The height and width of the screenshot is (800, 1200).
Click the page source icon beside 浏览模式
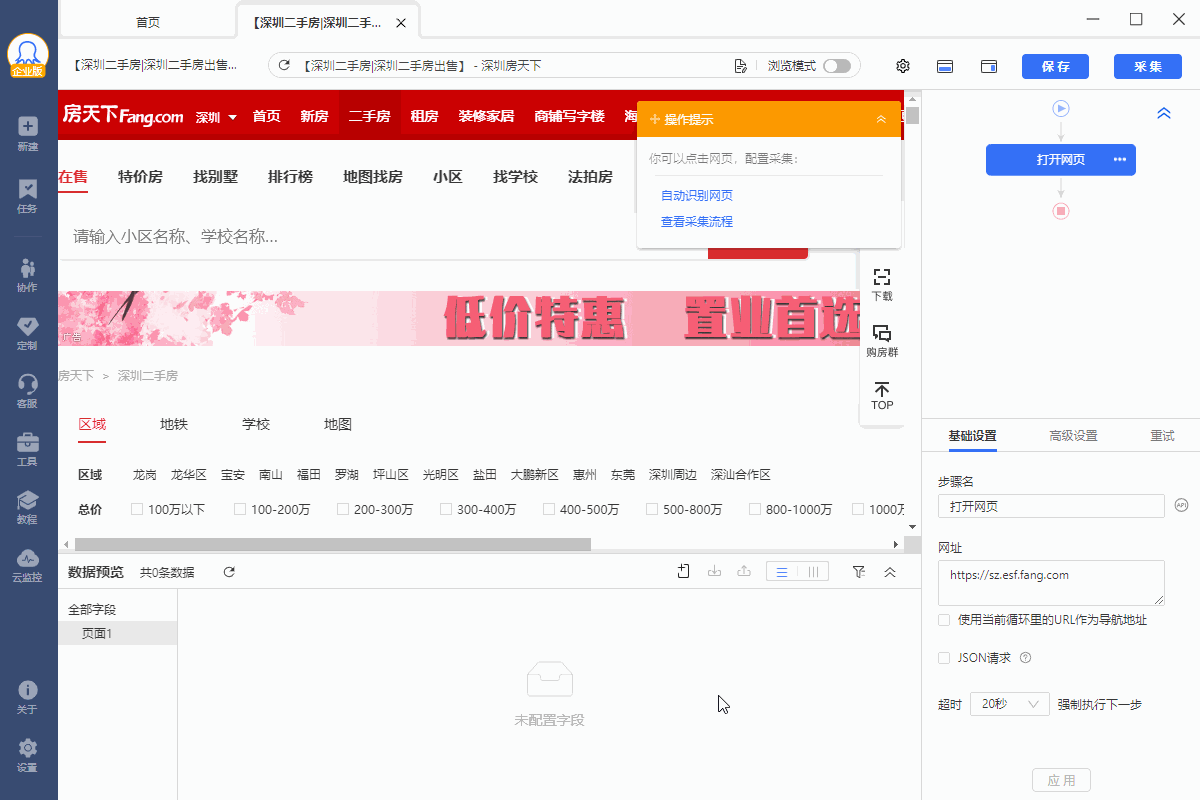pos(740,66)
